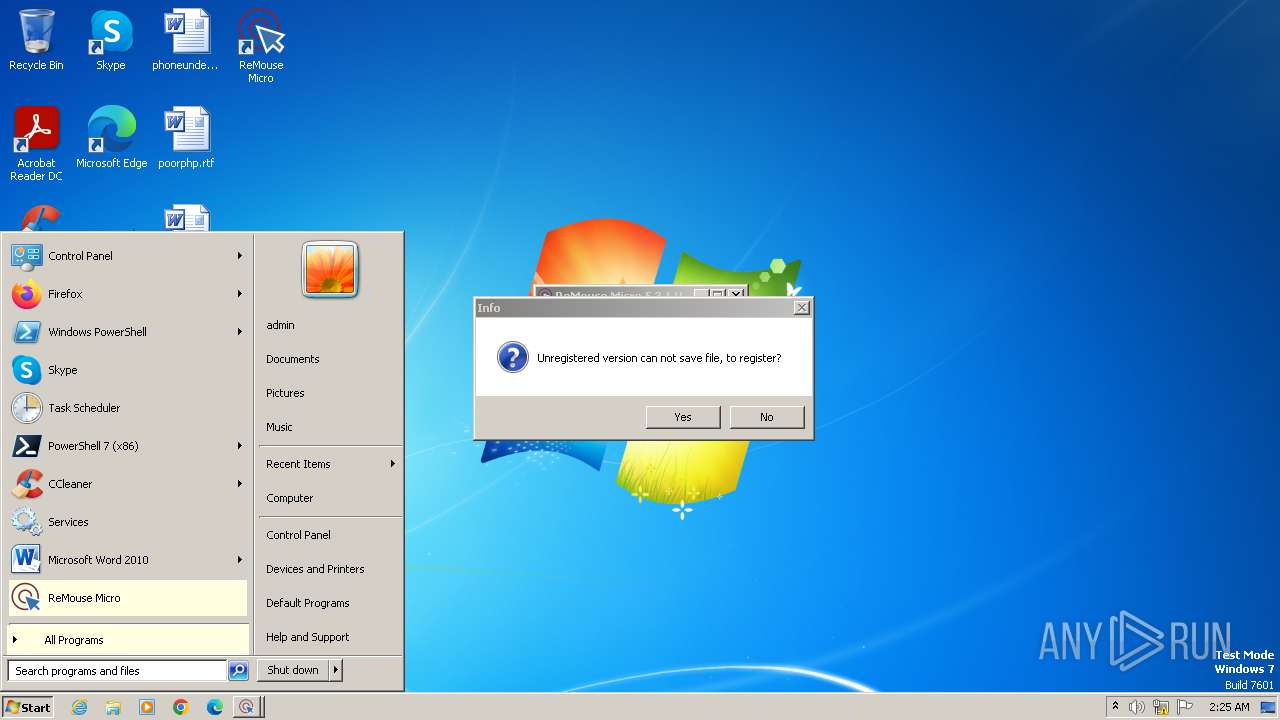
Task: Click the volume speaker tray icon
Action: click(x=1137, y=707)
